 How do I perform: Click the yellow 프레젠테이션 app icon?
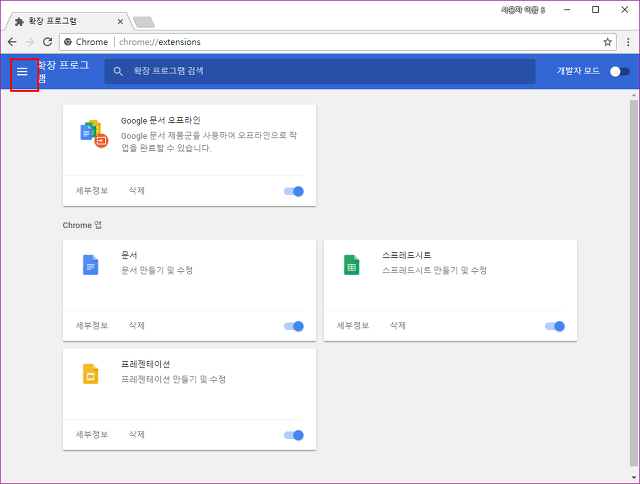tap(90, 374)
